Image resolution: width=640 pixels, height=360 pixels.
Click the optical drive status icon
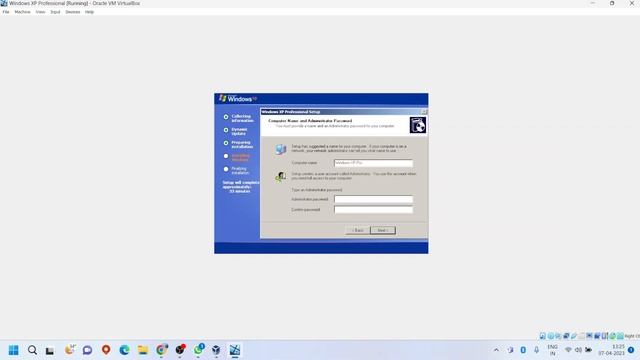coord(551,336)
